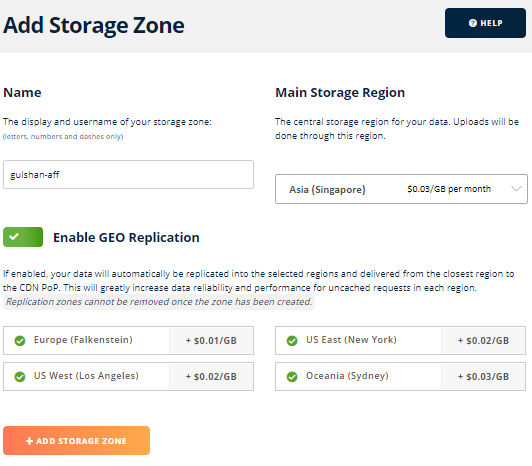Click the Add Storage Zone button

click(x=76, y=441)
